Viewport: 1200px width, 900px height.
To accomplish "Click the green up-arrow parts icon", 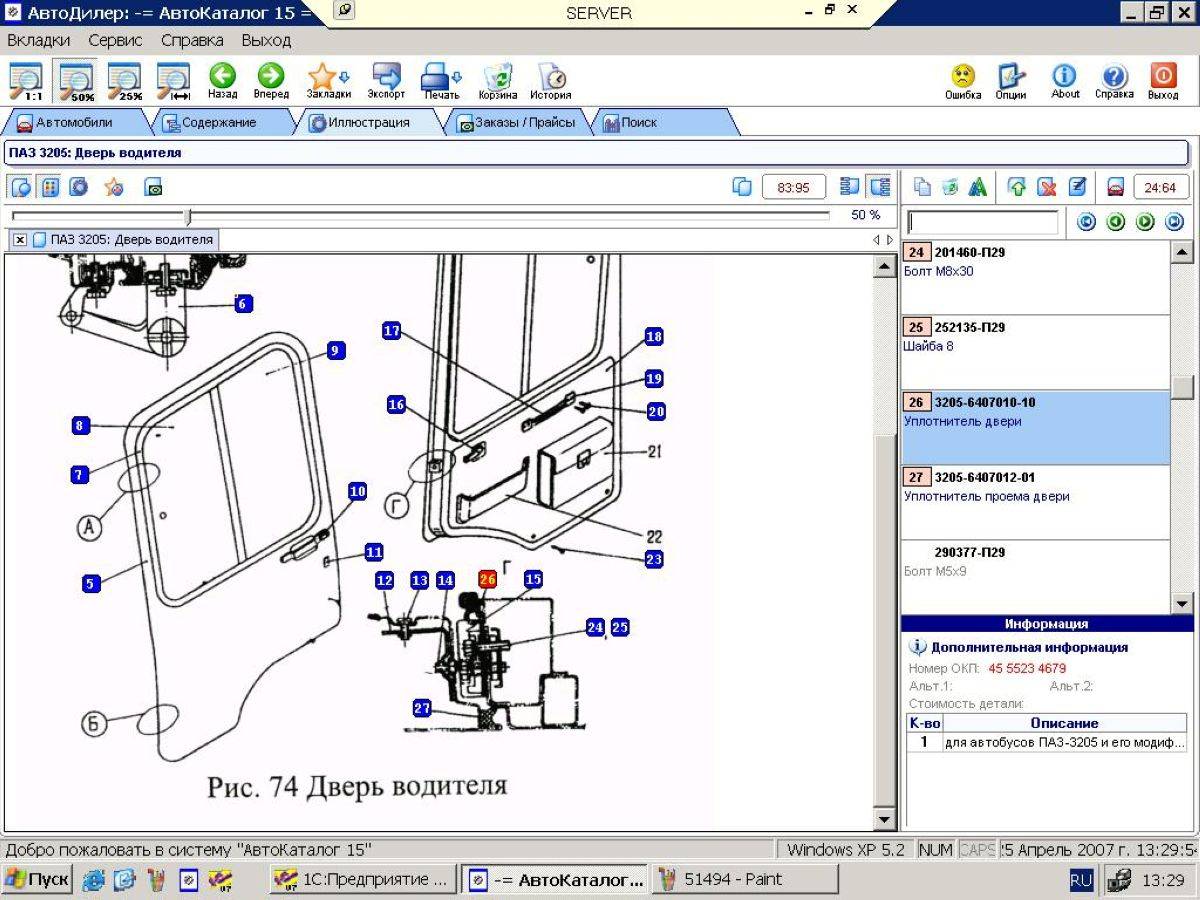I will click(1017, 187).
